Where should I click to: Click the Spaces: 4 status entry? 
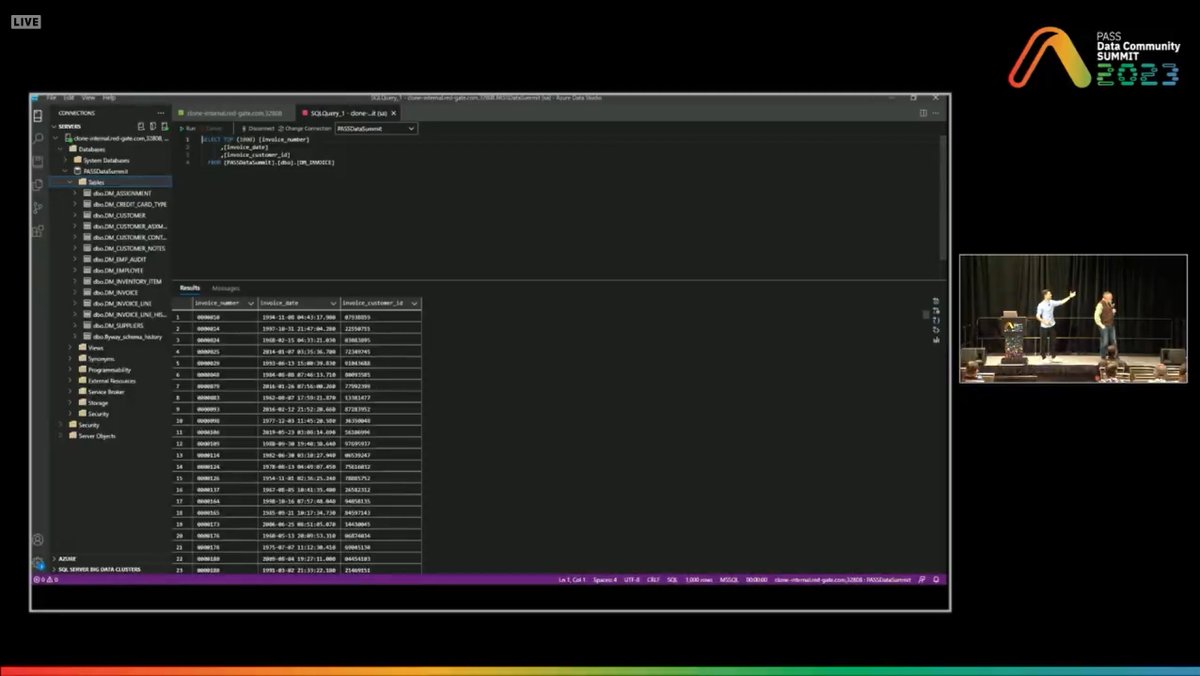(x=604, y=579)
